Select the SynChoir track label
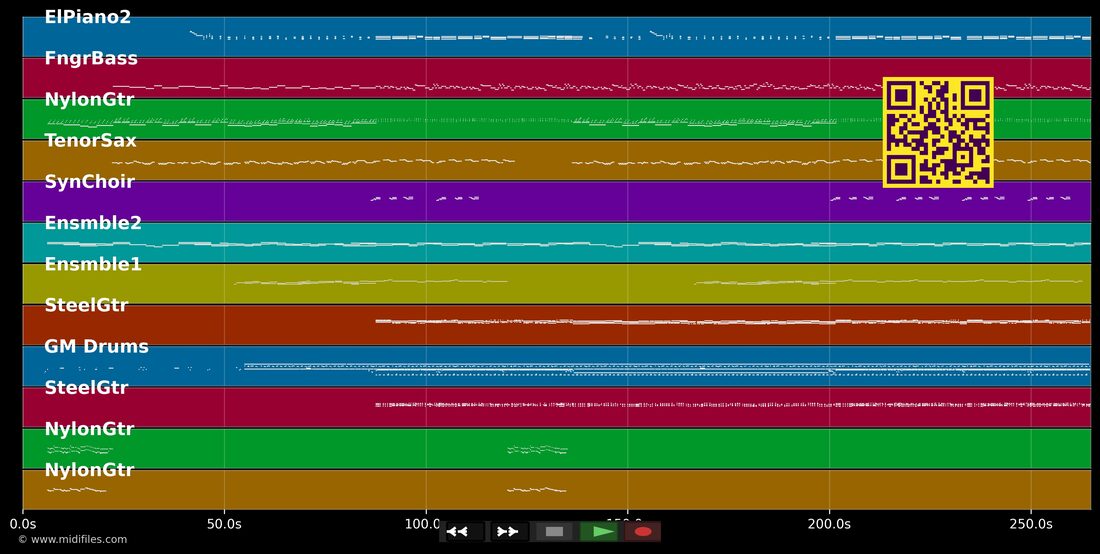 (89, 182)
